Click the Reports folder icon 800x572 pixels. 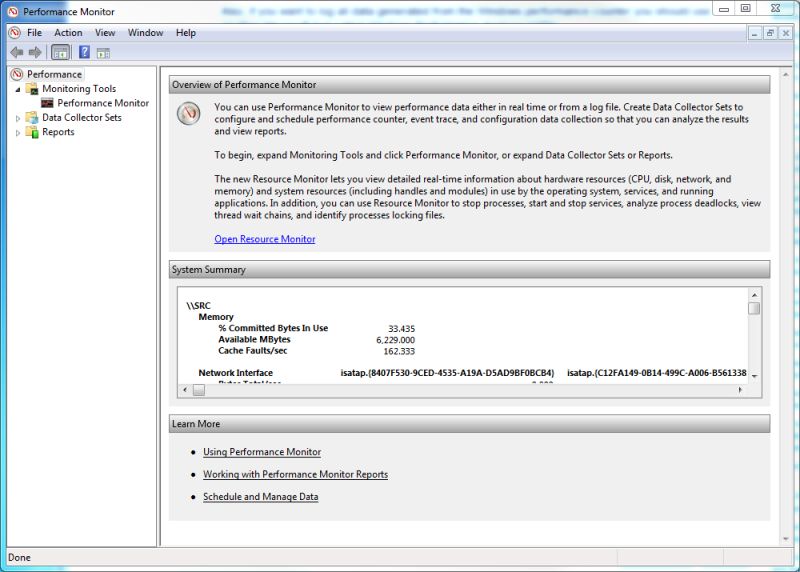click(x=32, y=132)
